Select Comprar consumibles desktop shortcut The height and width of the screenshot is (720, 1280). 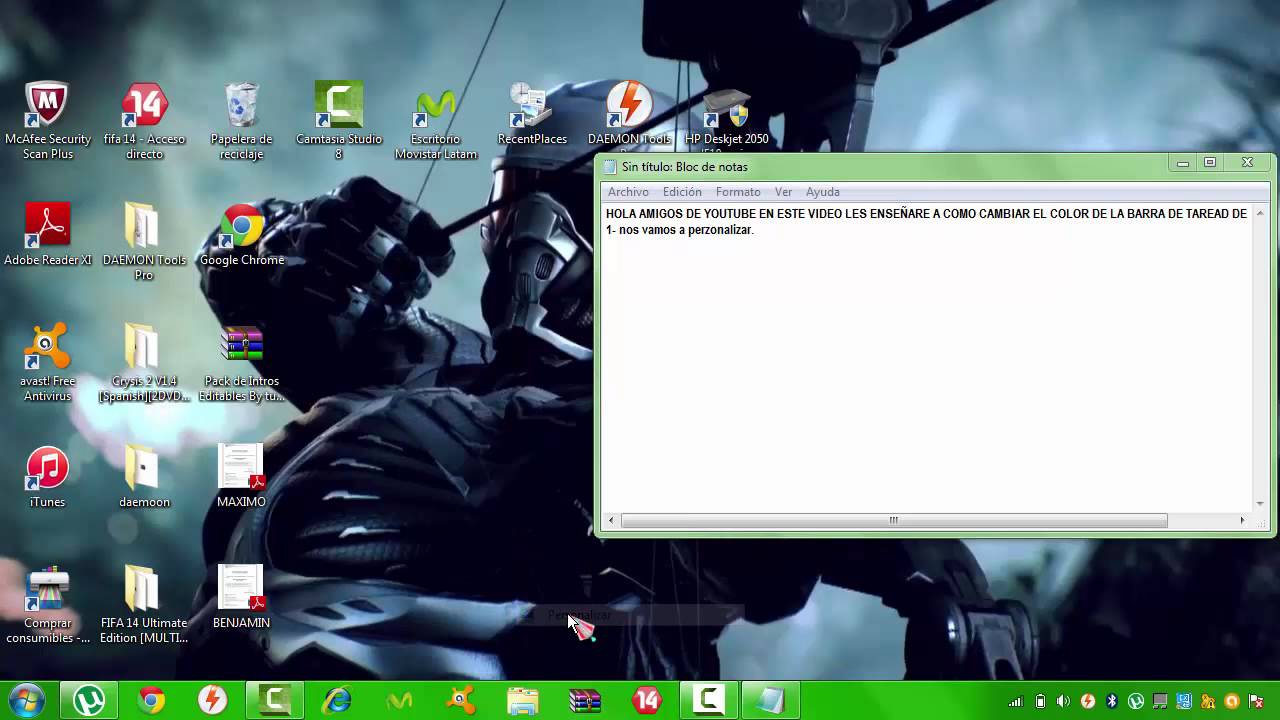tap(47, 605)
